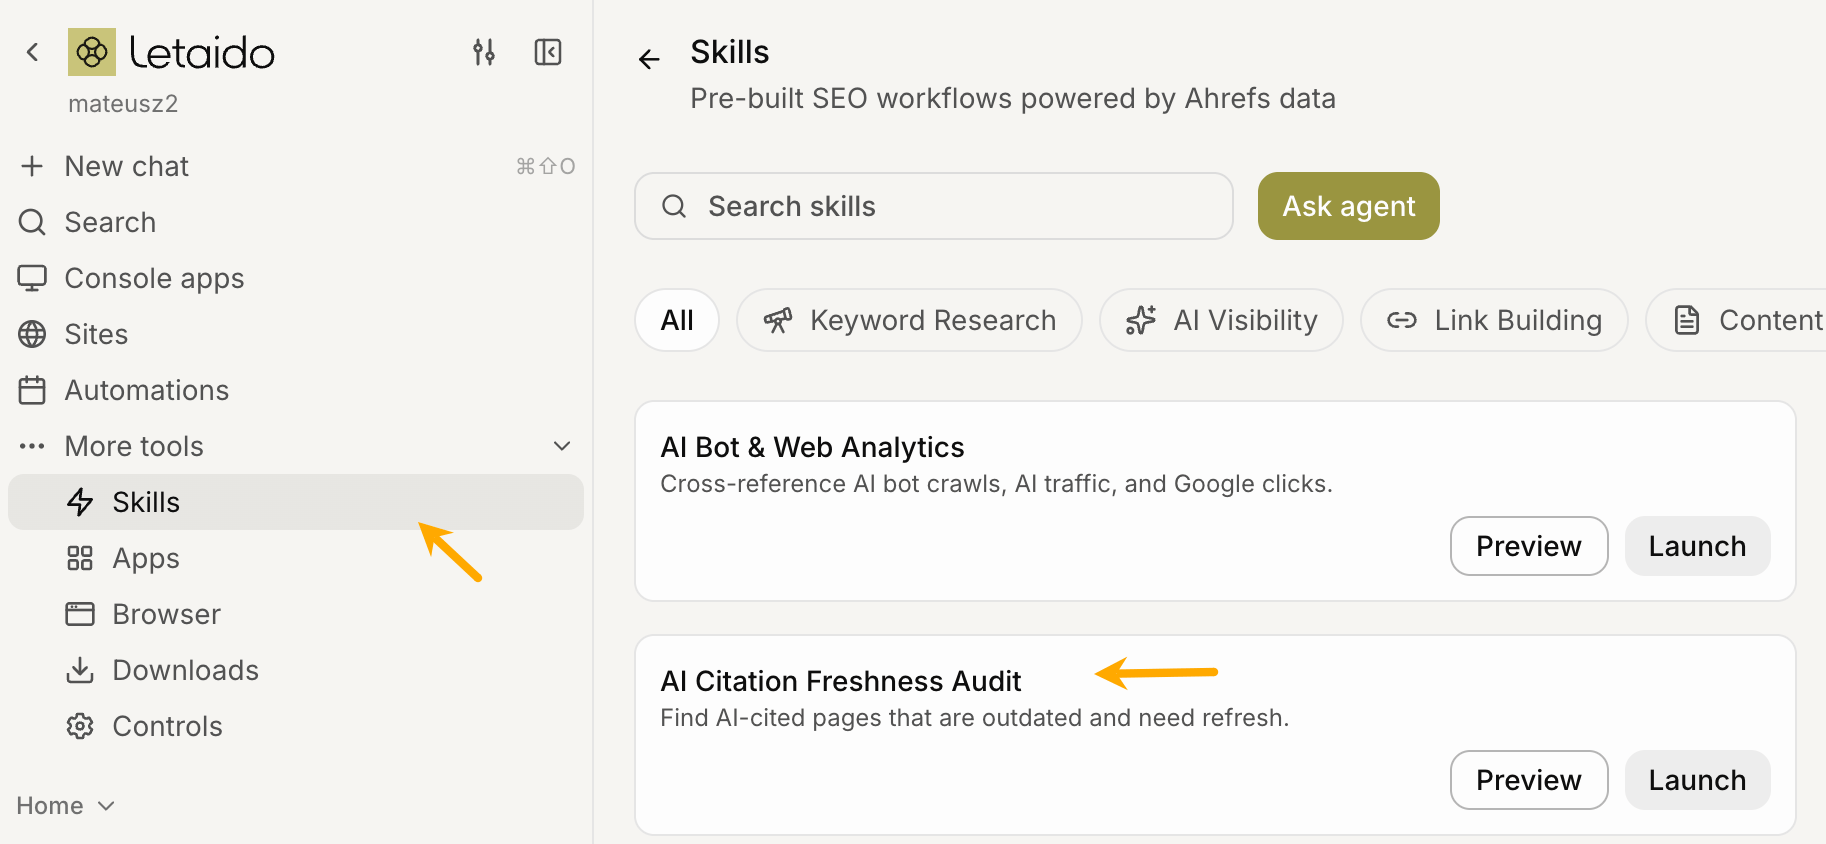Click the sidebar back chevron

click(x=32, y=52)
